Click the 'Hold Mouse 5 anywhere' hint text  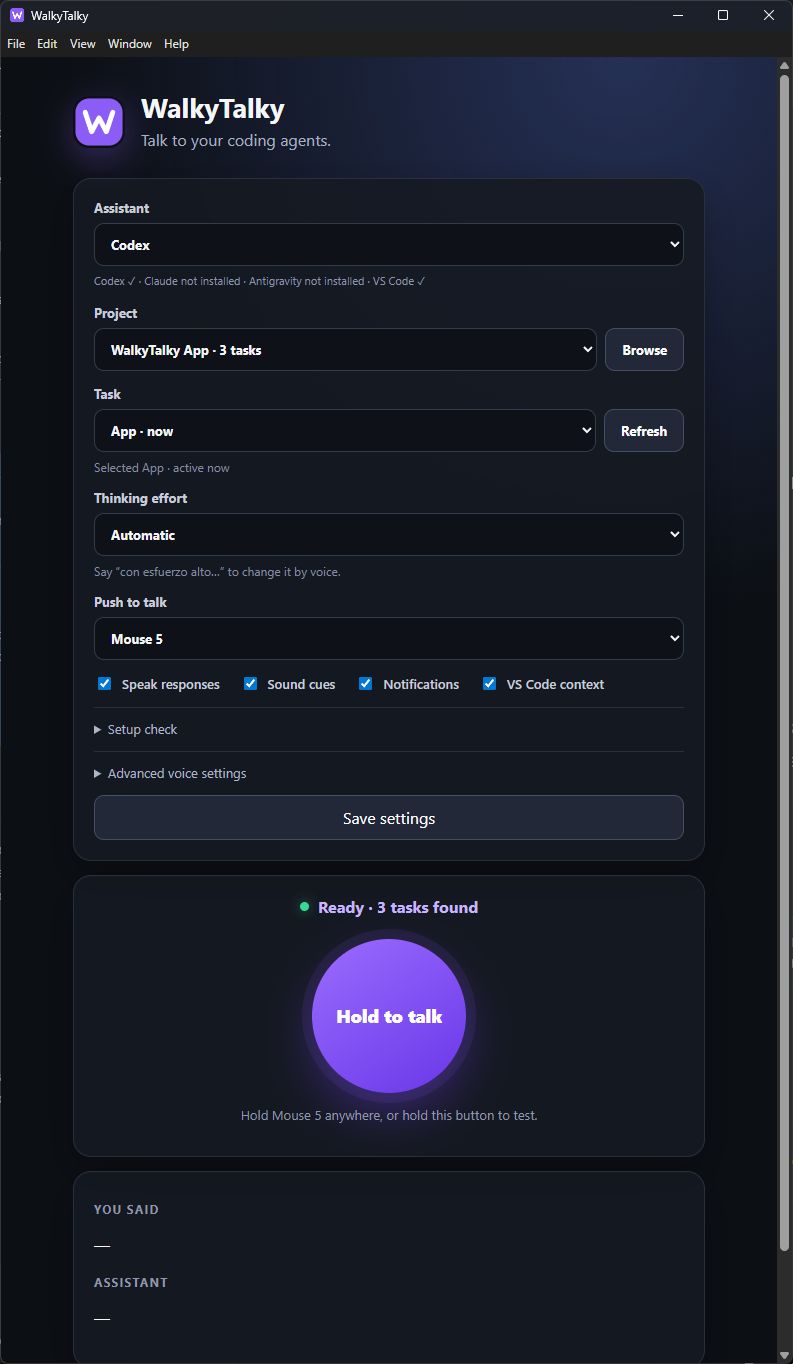tap(389, 1115)
